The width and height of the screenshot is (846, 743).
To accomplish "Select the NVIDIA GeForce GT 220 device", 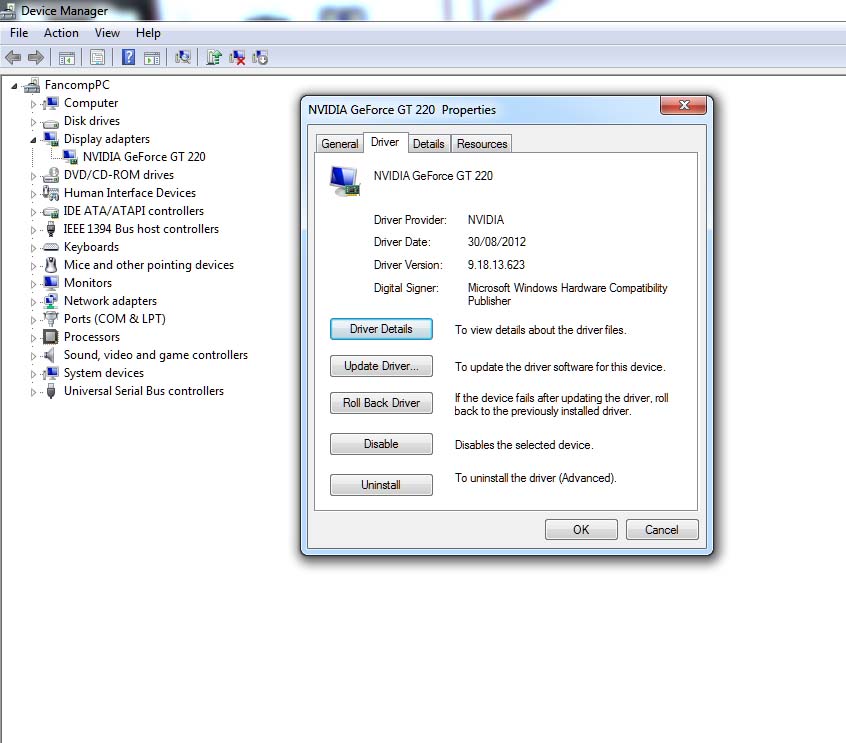I will pos(143,157).
